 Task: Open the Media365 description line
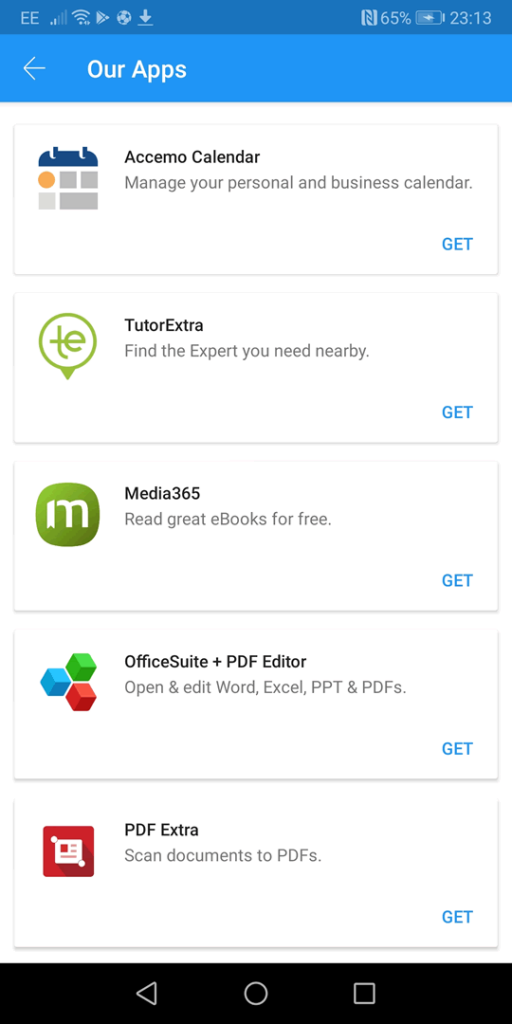228,520
